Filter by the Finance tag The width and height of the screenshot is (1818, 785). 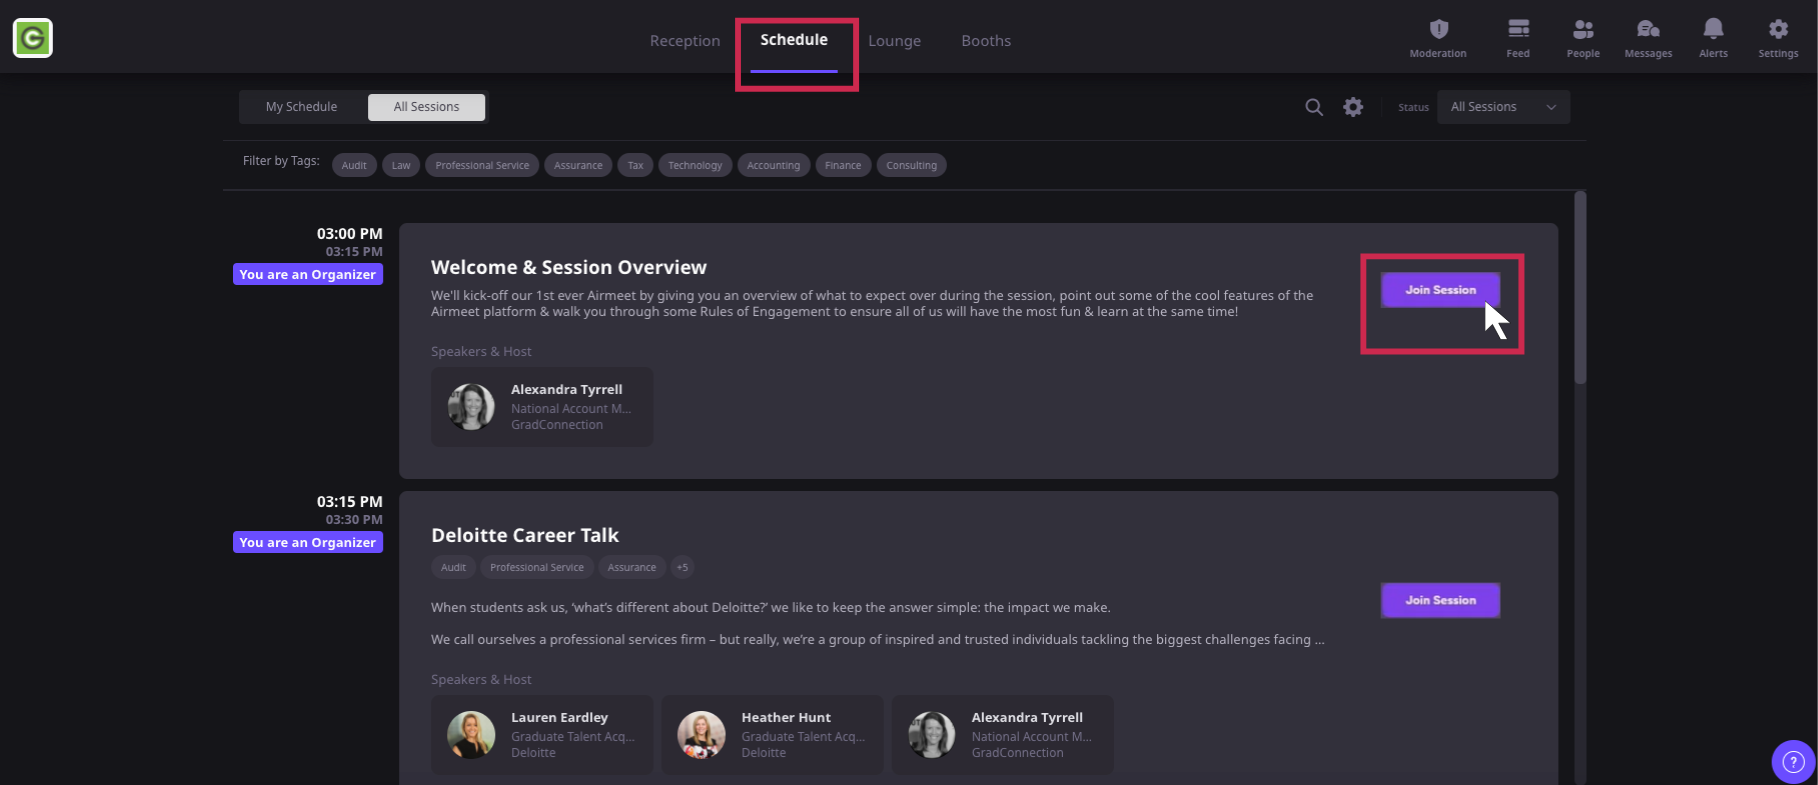843,165
